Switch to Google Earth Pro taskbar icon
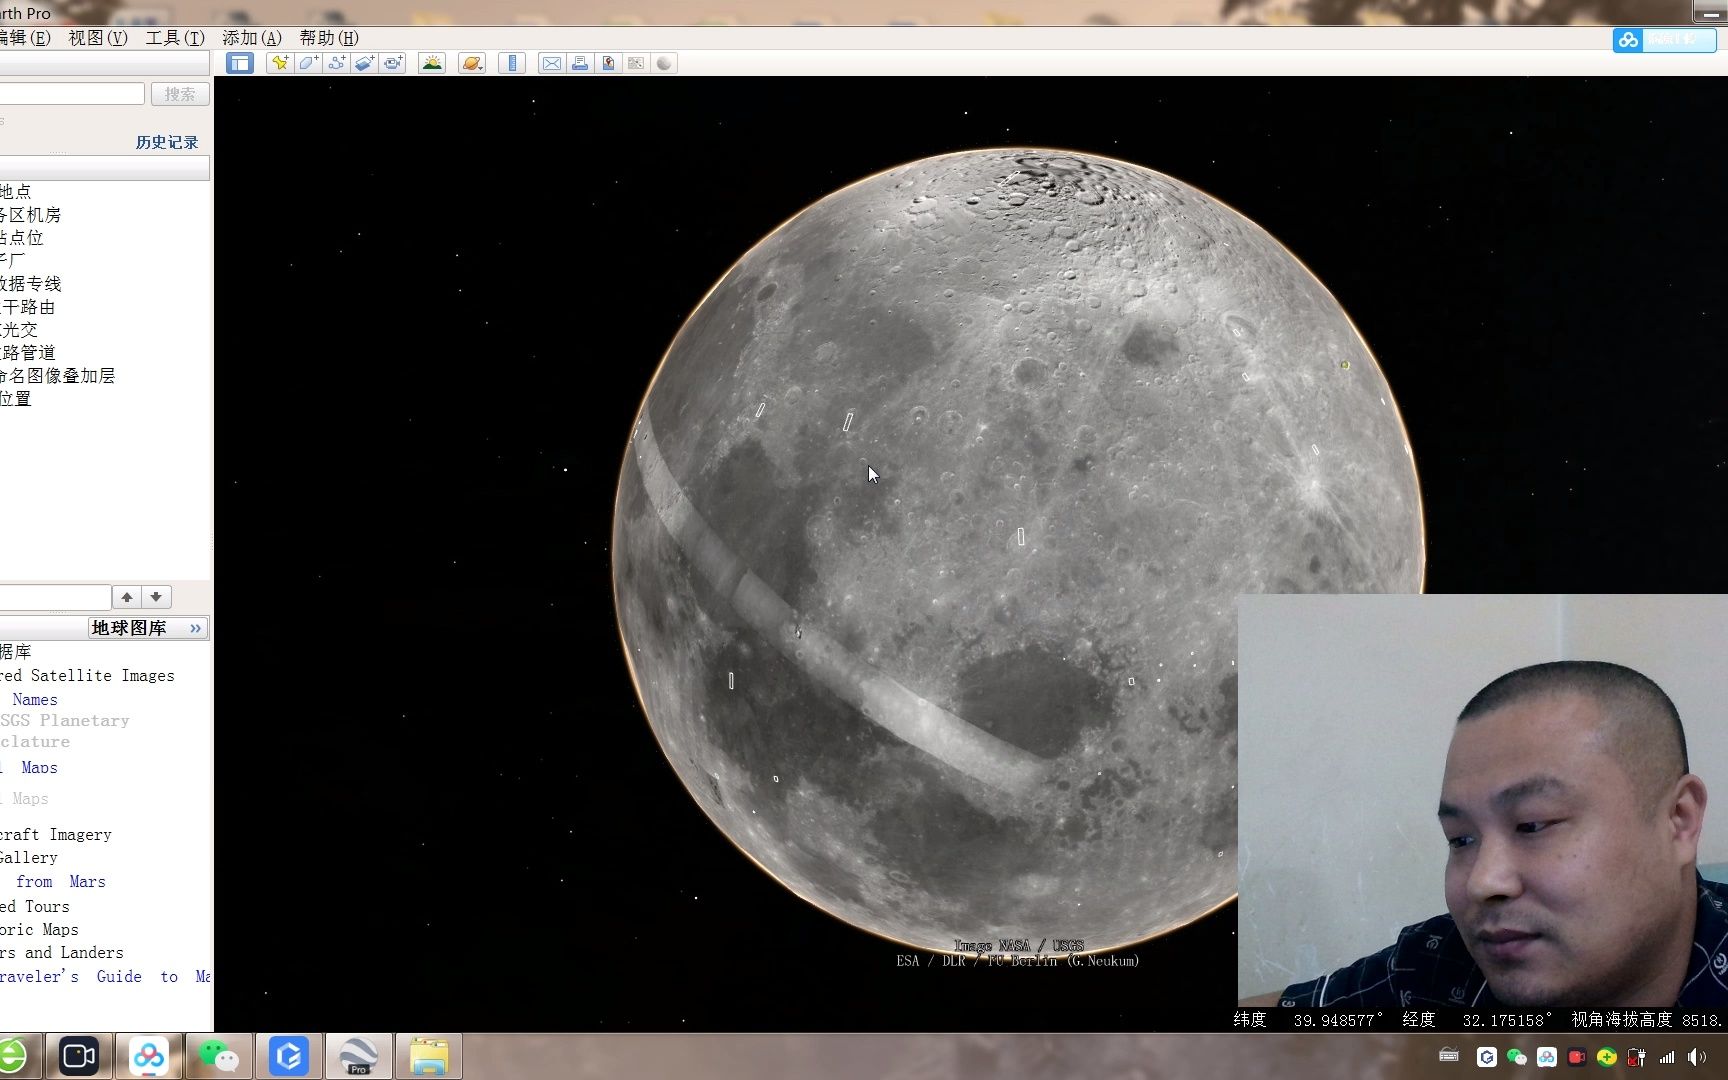Screen dimensions: 1728x1080 pyautogui.click(x=358, y=1056)
